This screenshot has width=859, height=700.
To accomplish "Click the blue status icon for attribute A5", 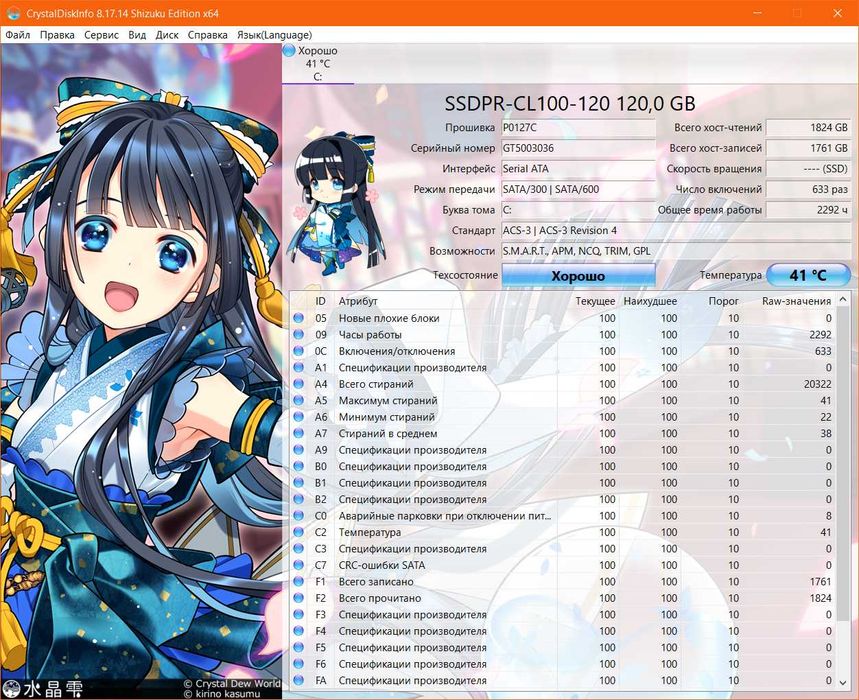I will (x=299, y=400).
